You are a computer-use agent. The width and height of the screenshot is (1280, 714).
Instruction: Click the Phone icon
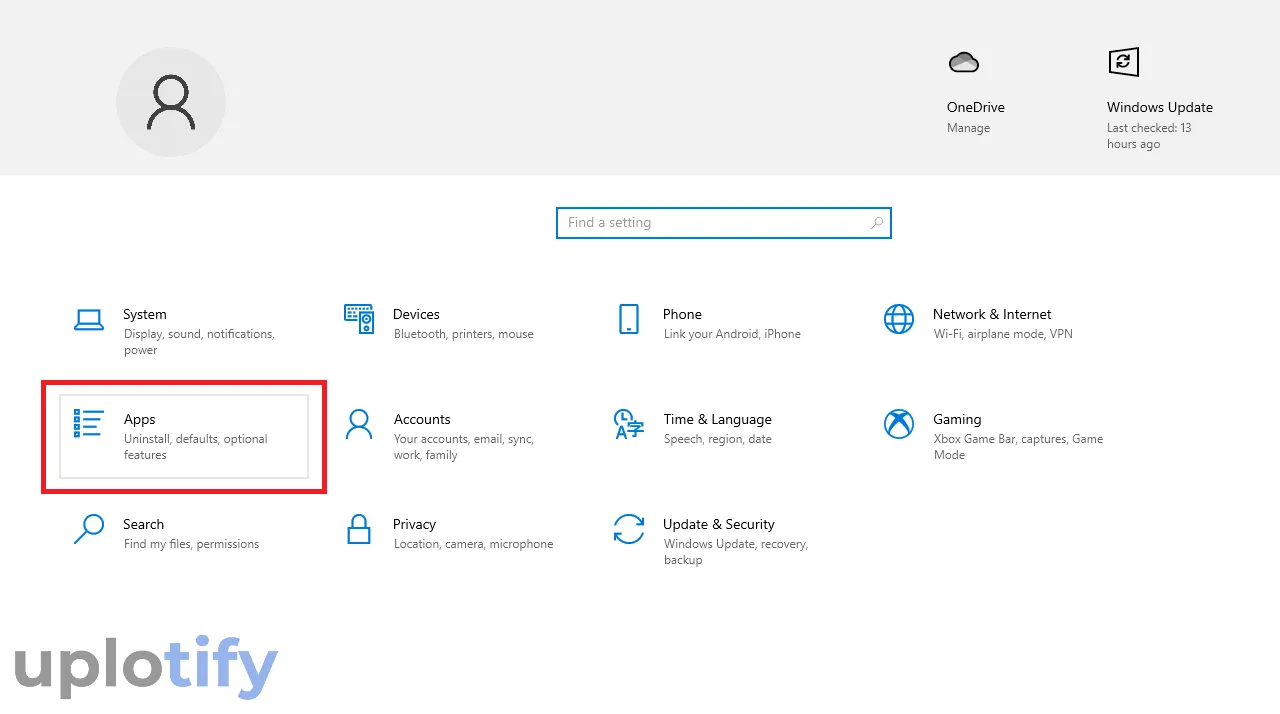[x=628, y=319]
